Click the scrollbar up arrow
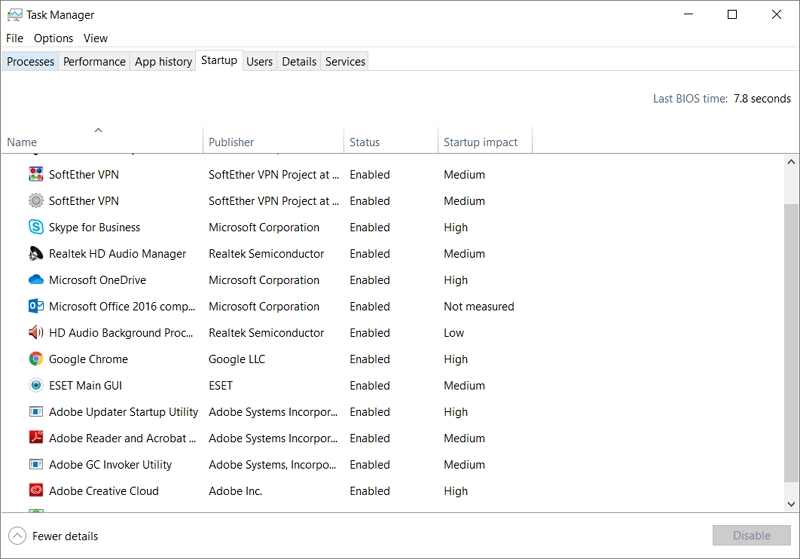 point(791,162)
